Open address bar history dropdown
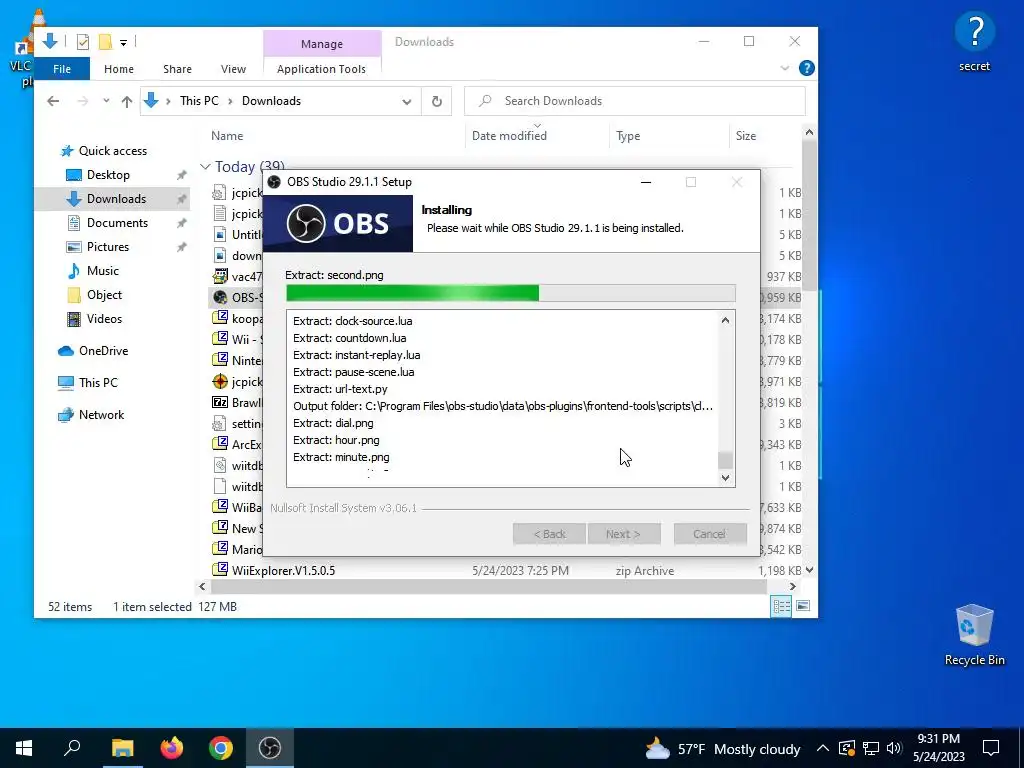This screenshot has height=768, width=1024. pos(407,101)
